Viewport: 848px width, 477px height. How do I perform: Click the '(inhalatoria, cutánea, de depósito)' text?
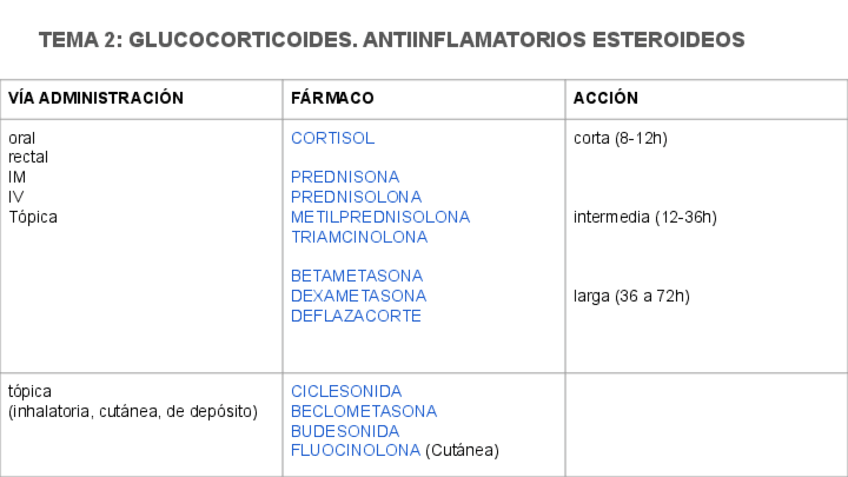pos(133,411)
